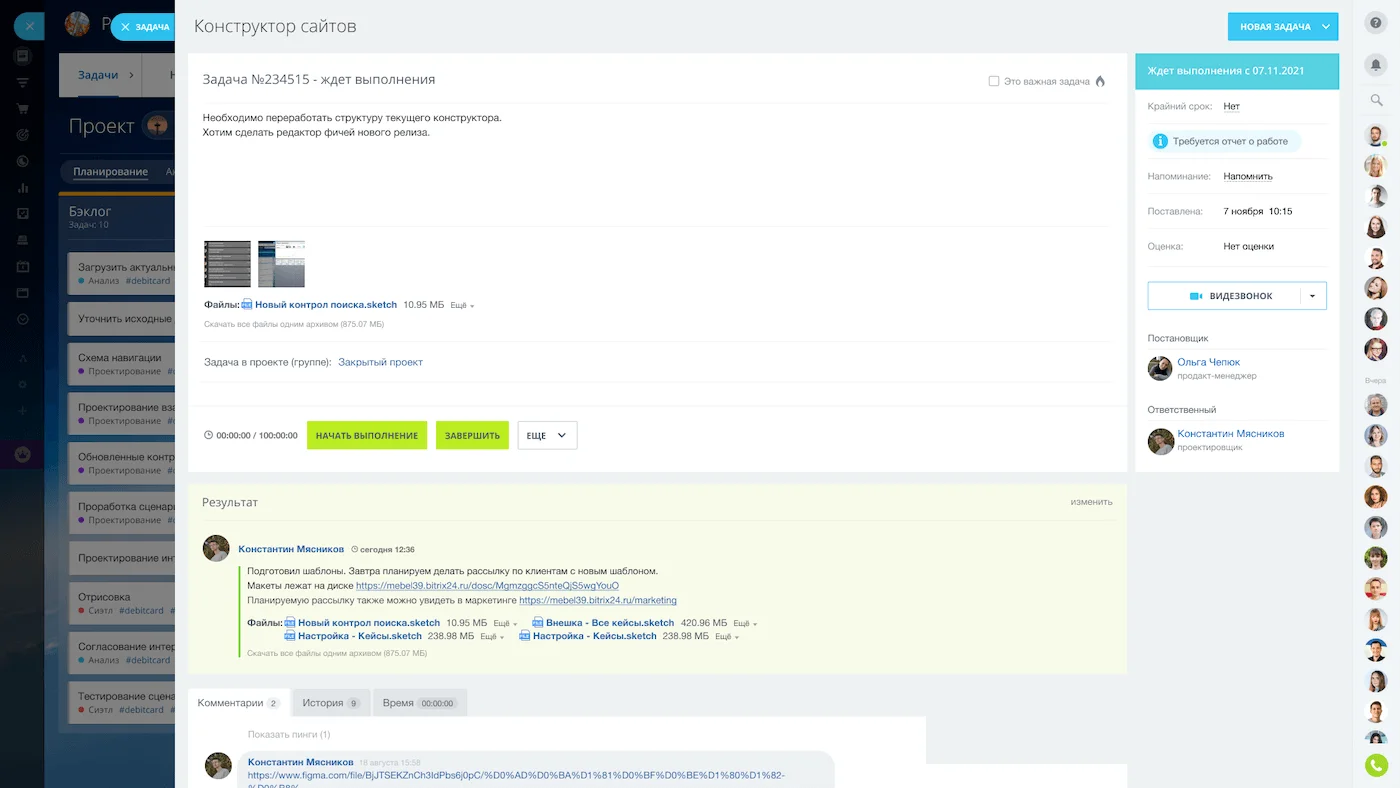Image resolution: width=1400 pixels, height=788 pixels.
Task: Open the 'Закрытый проект' link
Action: 380,362
